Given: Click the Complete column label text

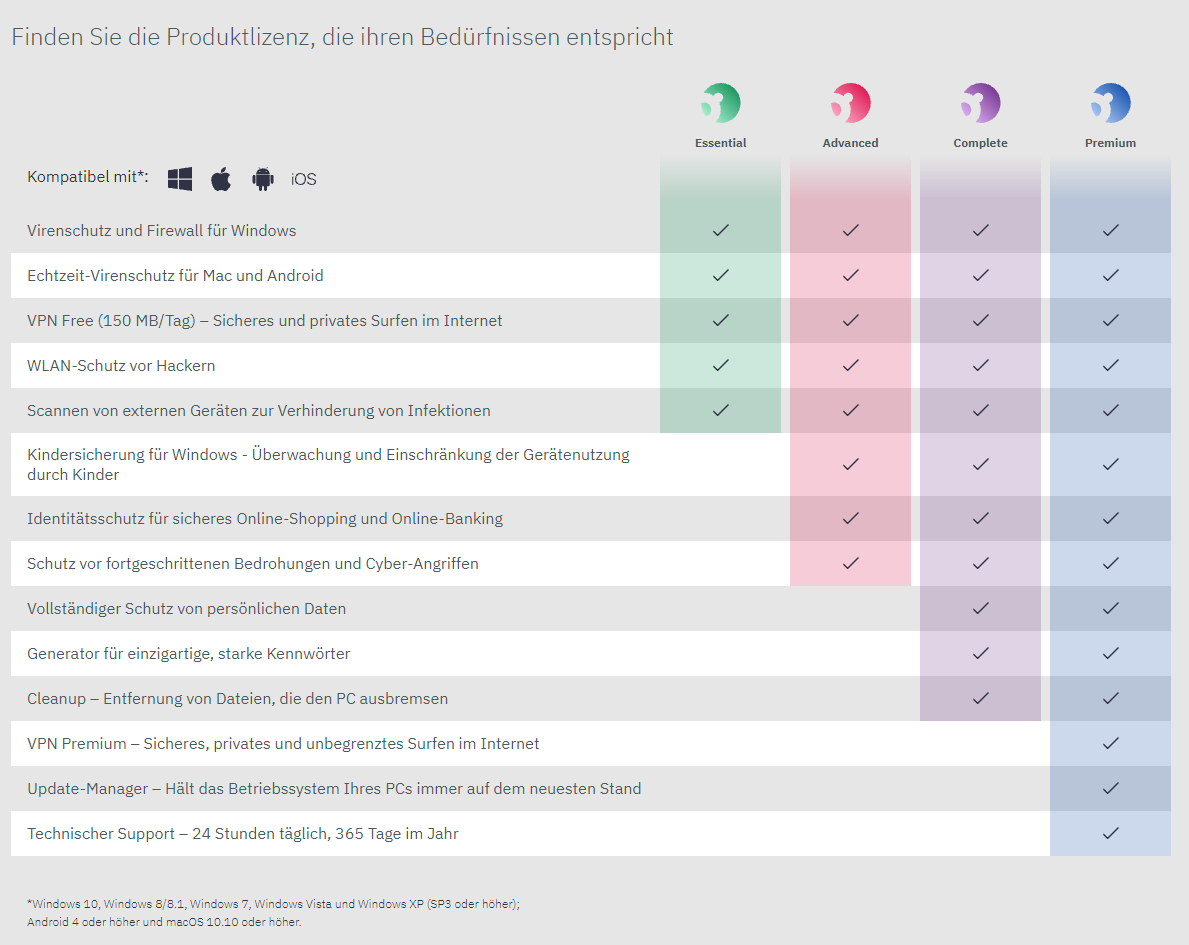Looking at the screenshot, I should pyautogui.click(x=980, y=143).
